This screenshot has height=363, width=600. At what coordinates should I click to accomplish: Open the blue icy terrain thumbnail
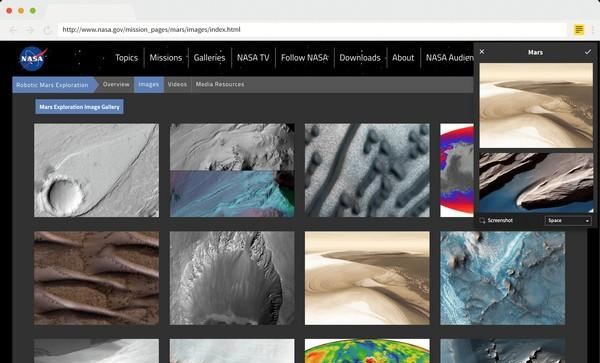coord(502,278)
